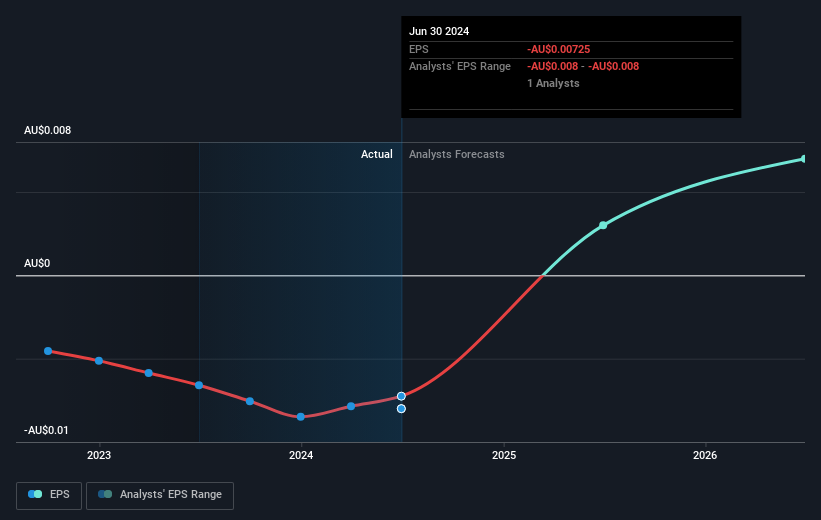821x520 pixels.
Task: Click the 2025 x-axis label
Action: (x=504, y=455)
